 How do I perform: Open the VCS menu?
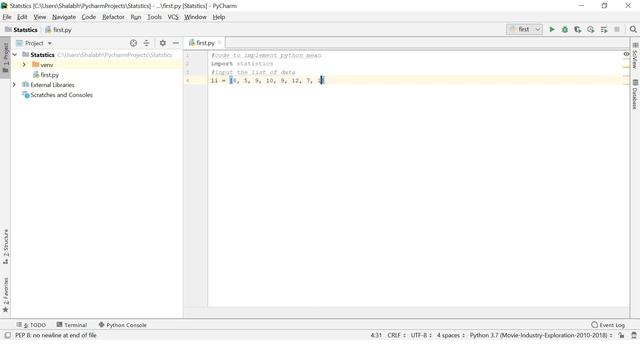click(x=173, y=17)
